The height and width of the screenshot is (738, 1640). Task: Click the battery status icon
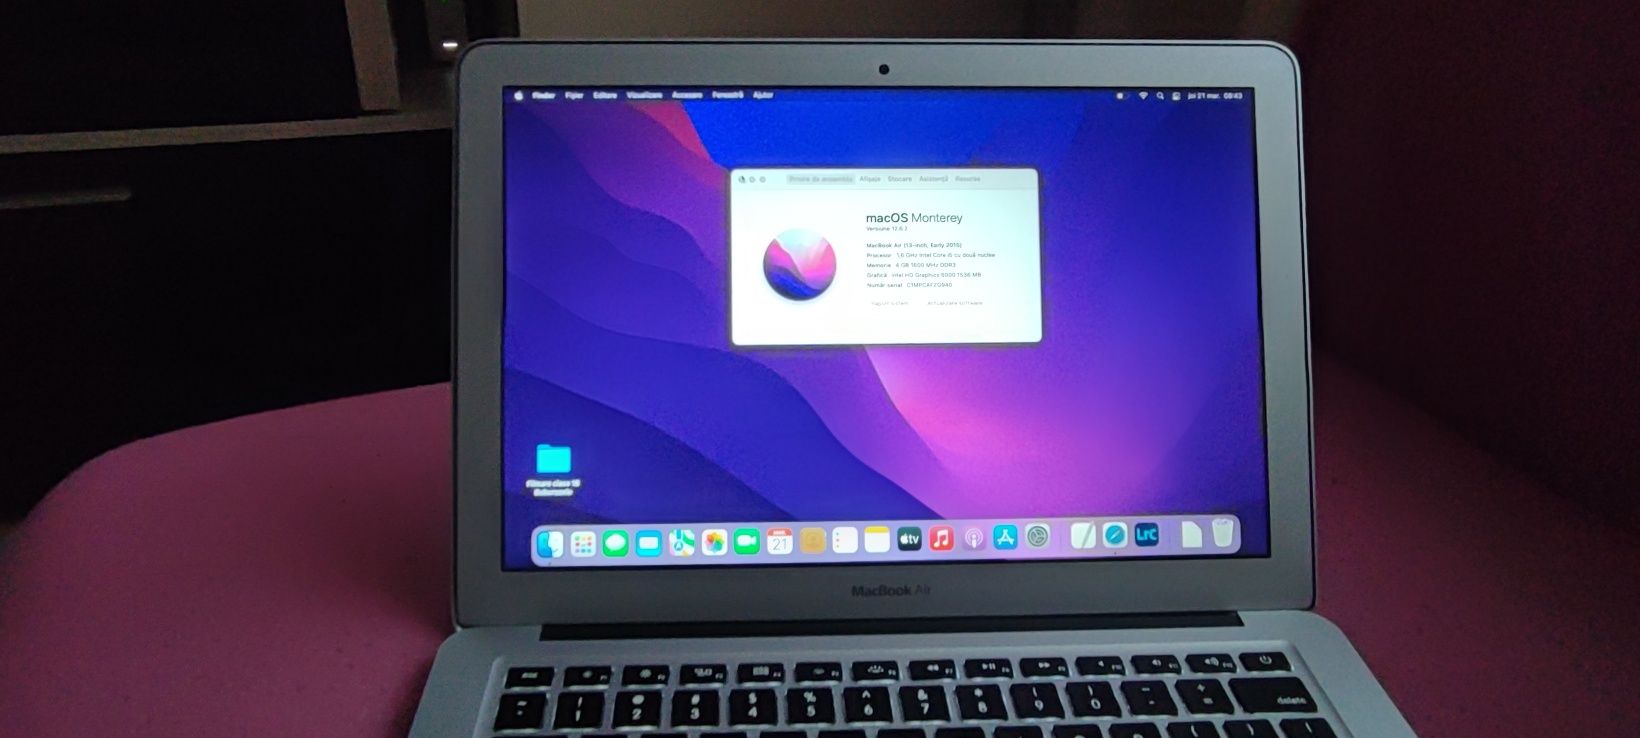point(1121,96)
